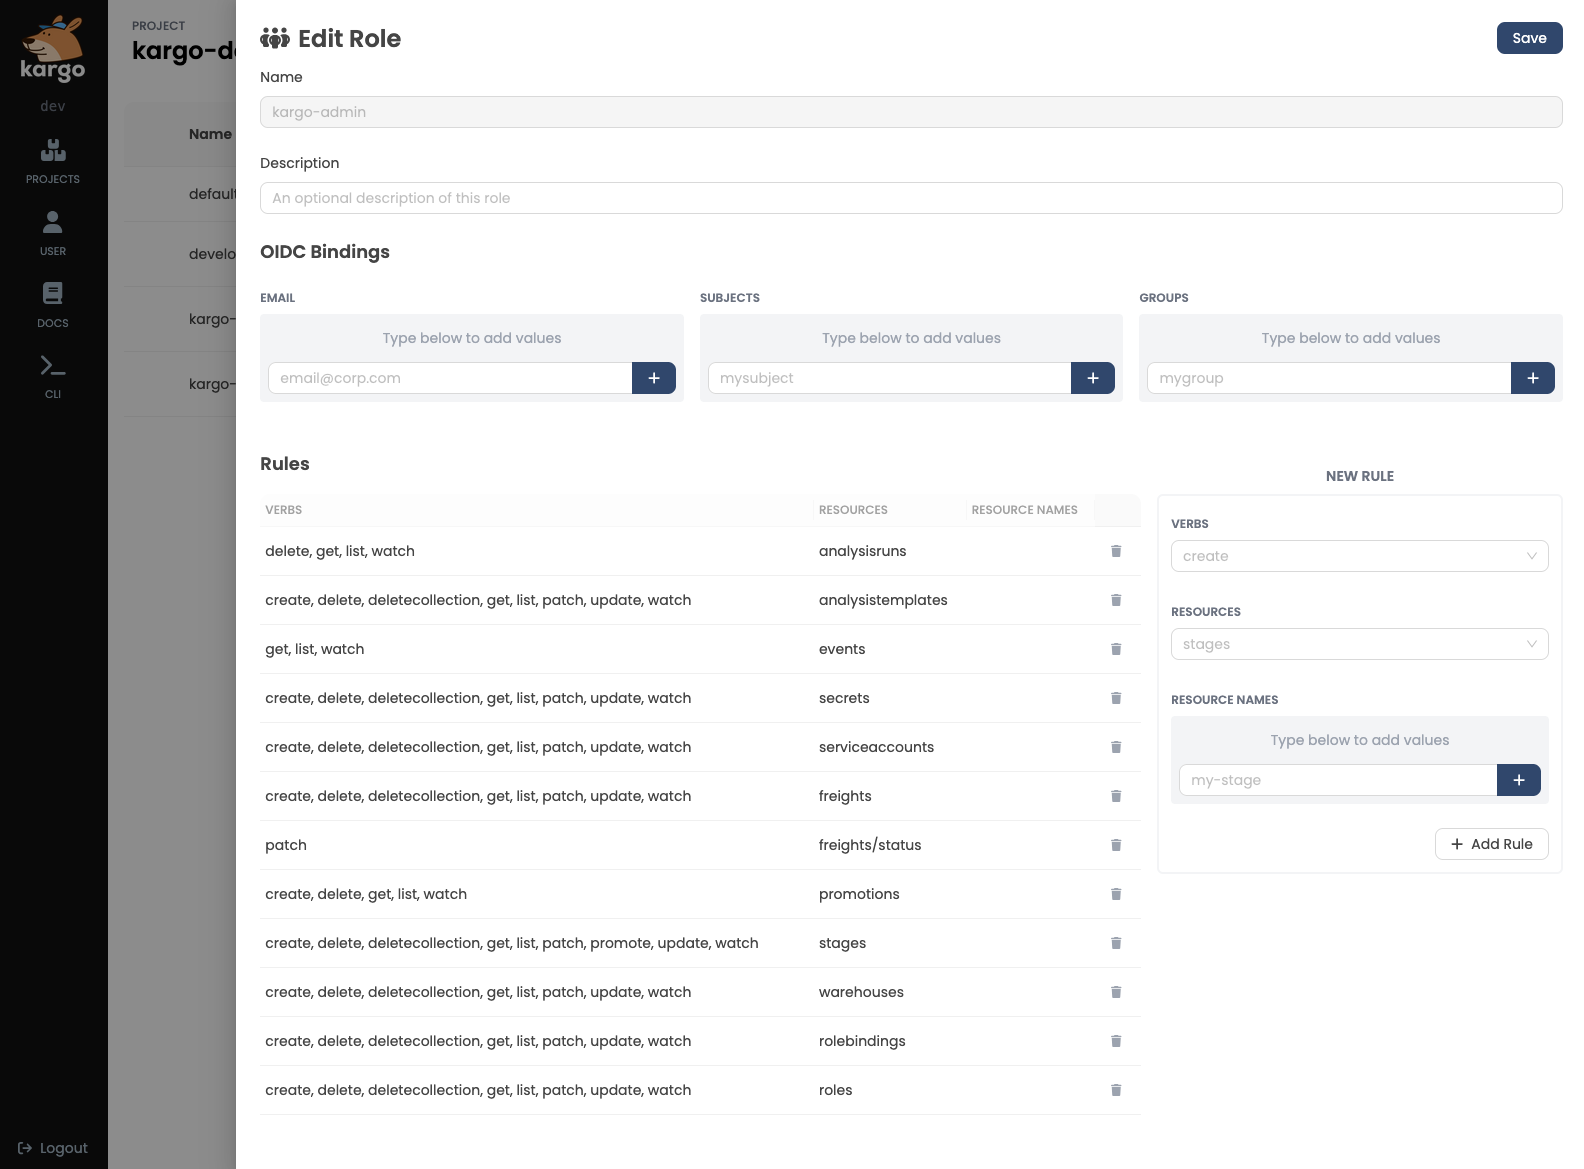The image size is (1584, 1169).
Task: Log out using the Logout link
Action: pos(53,1148)
